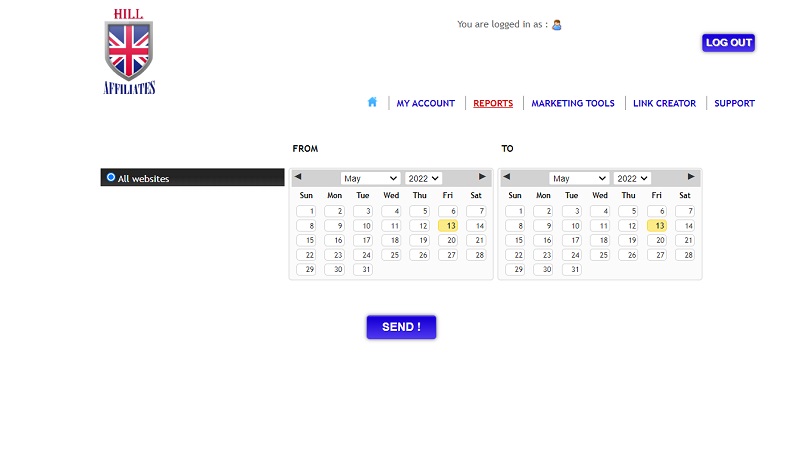Image resolution: width=800 pixels, height=457 pixels.
Task: Go to previous month in FROM calendar
Action: [298, 176]
